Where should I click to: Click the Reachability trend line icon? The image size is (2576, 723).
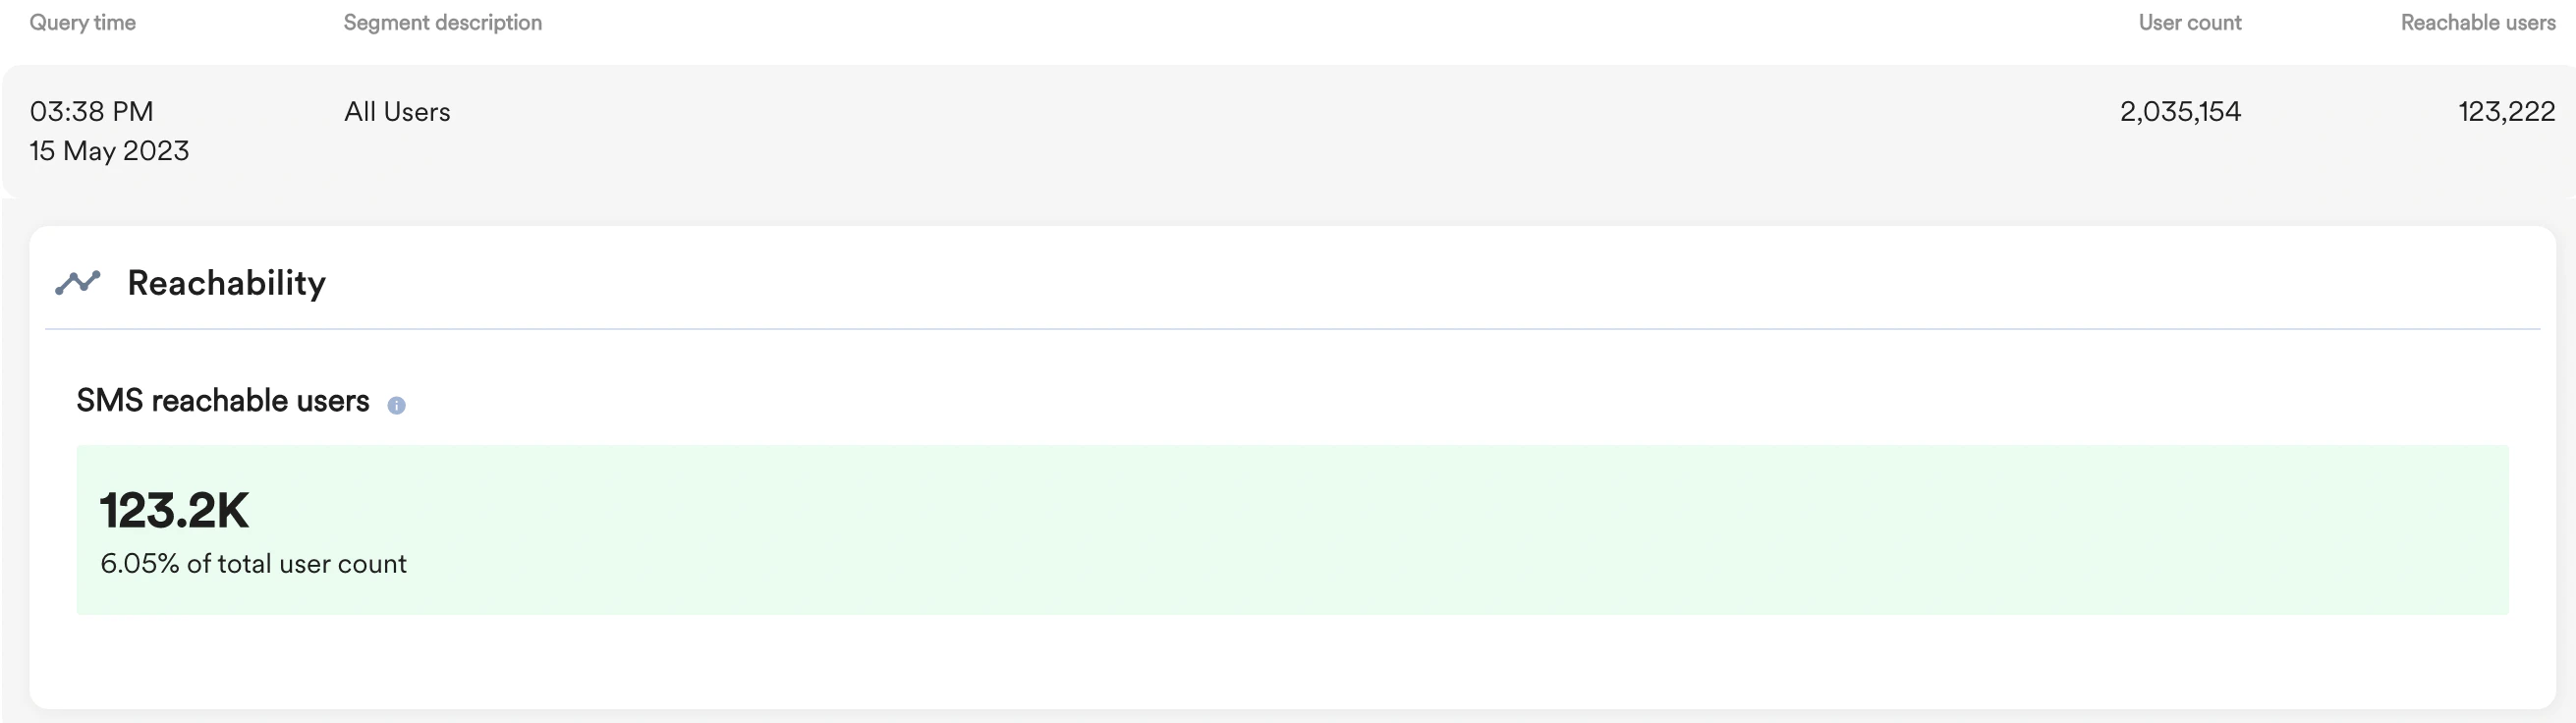78,283
